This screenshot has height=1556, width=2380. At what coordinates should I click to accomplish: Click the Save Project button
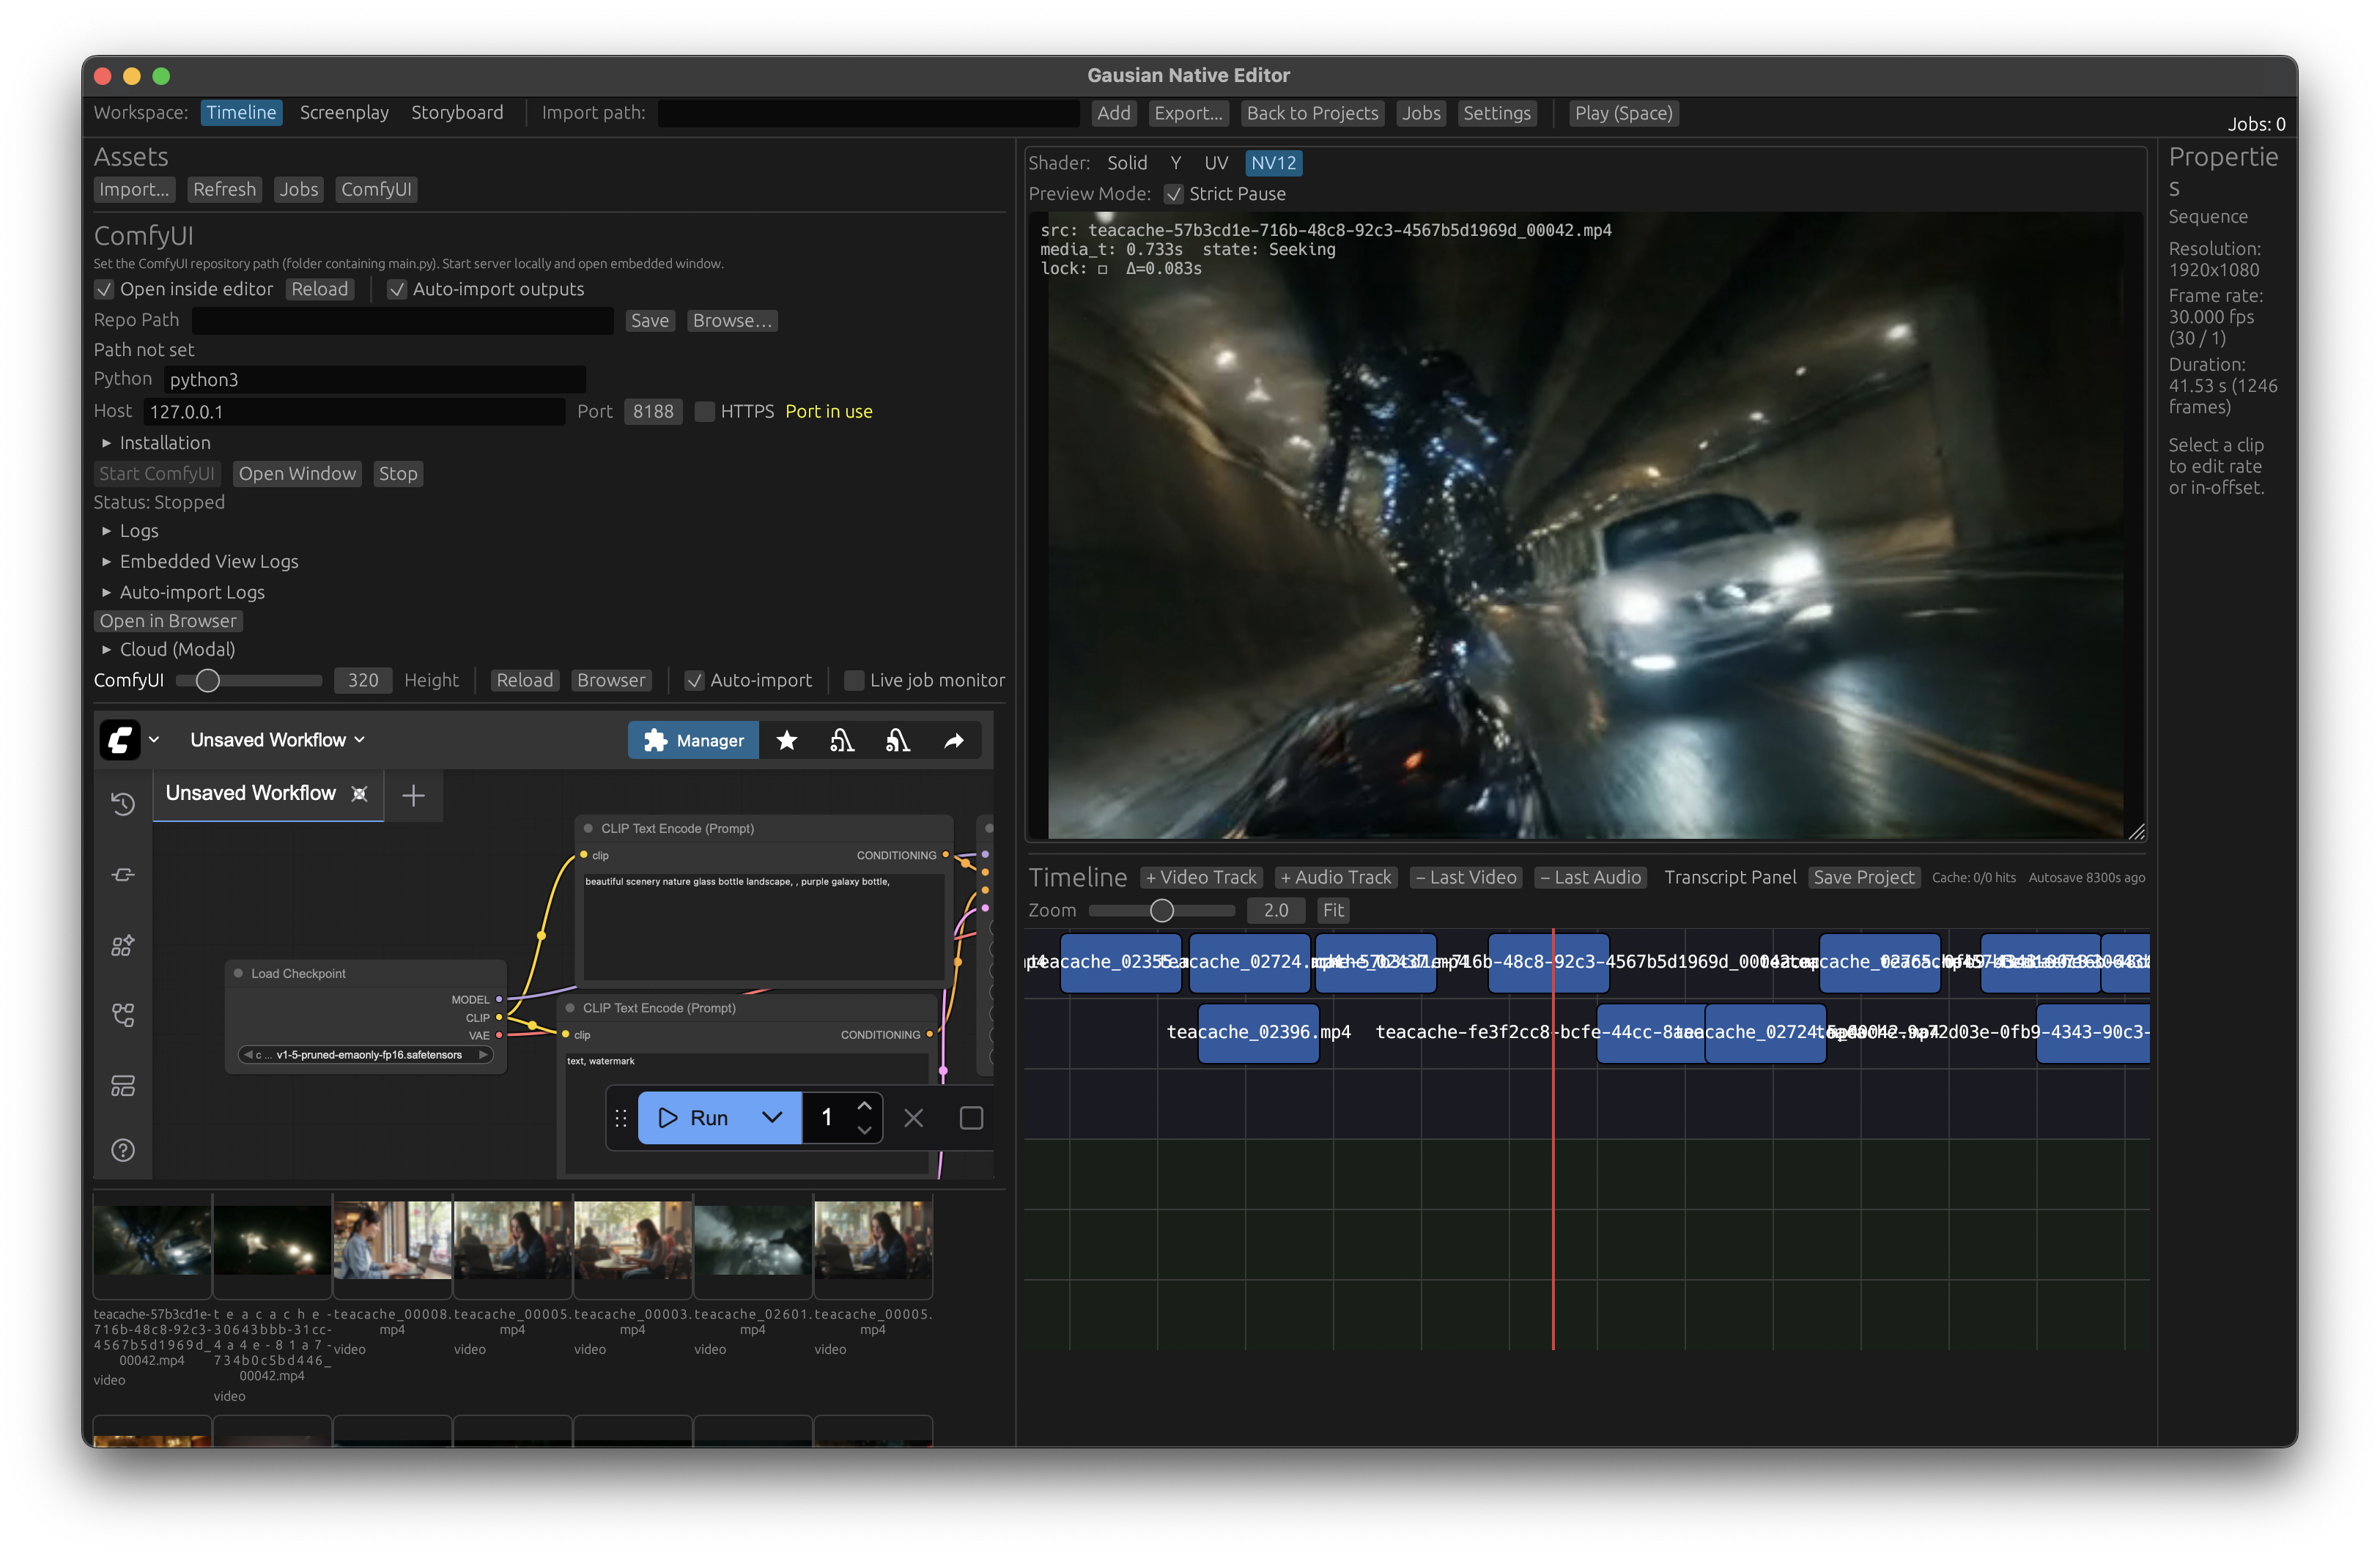[1863, 877]
